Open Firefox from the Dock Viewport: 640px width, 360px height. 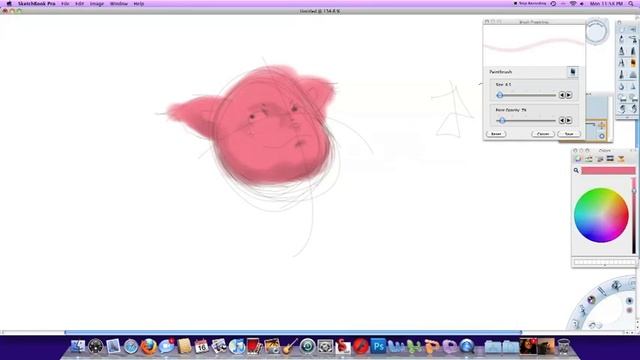click(x=149, y=347)
